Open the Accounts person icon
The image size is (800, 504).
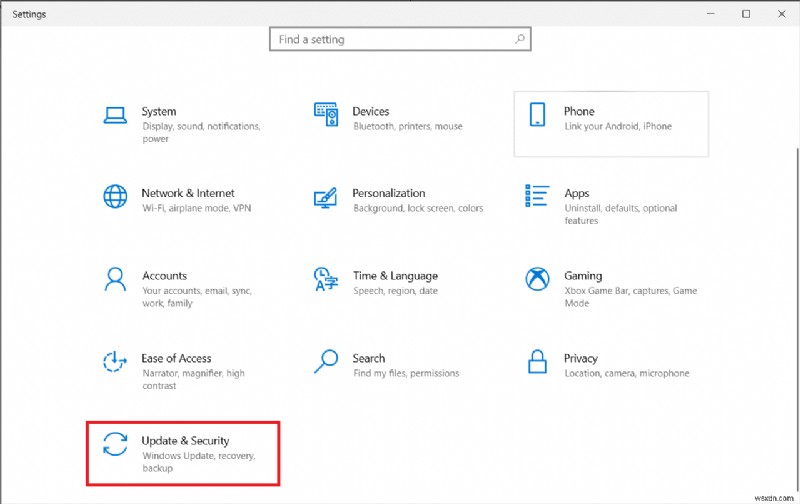(x=115, y=278)
